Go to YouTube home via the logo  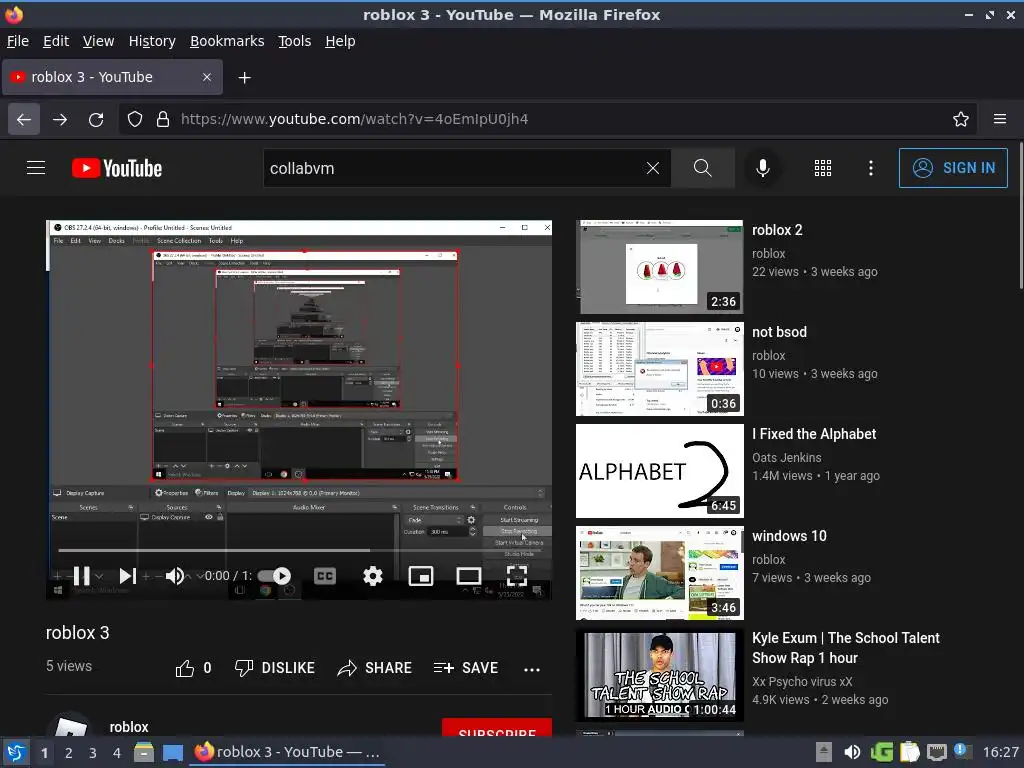point(117,168)
